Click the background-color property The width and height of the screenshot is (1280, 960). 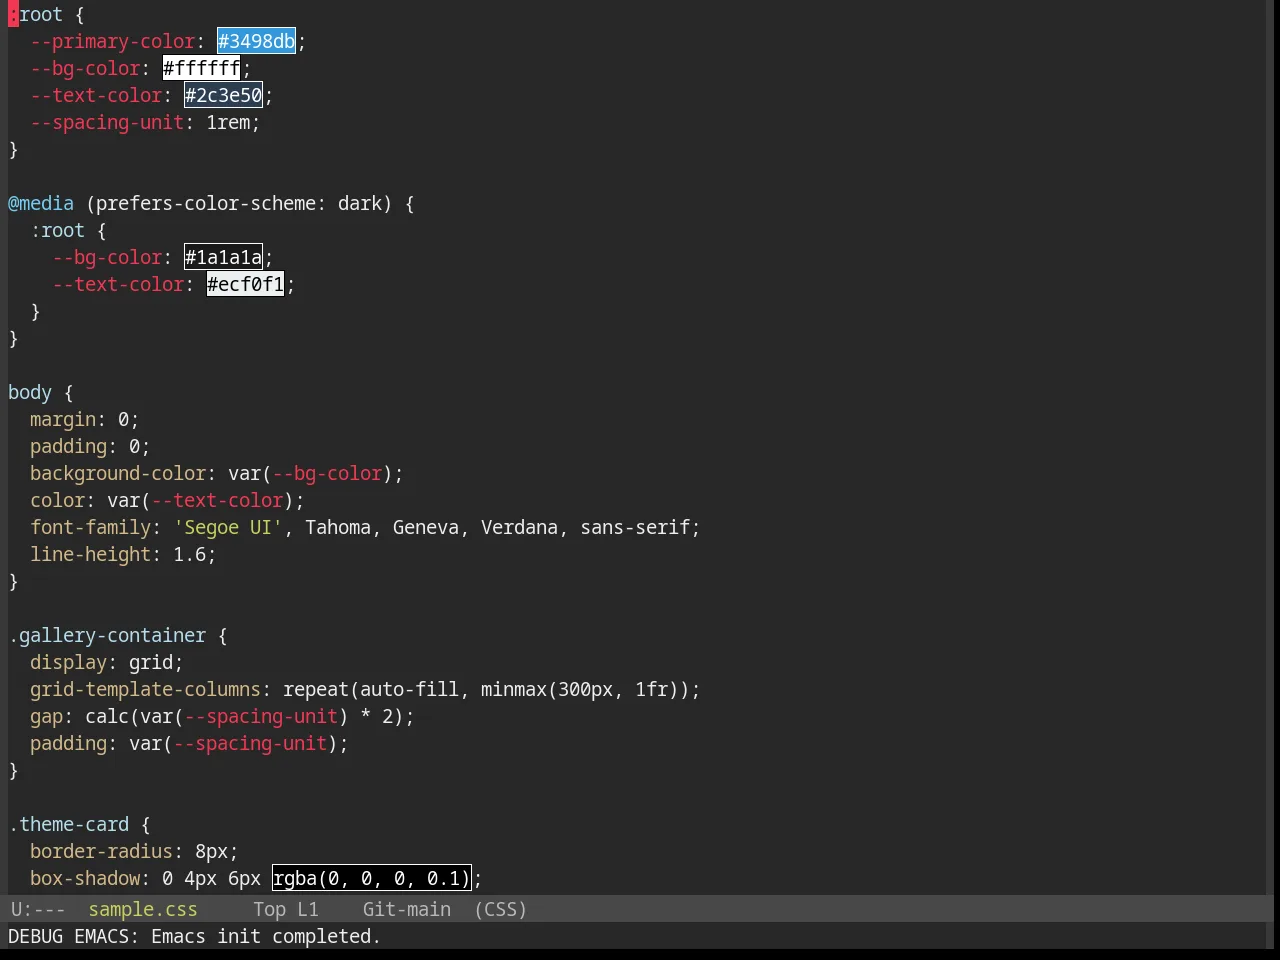click(x=118, y=473)
